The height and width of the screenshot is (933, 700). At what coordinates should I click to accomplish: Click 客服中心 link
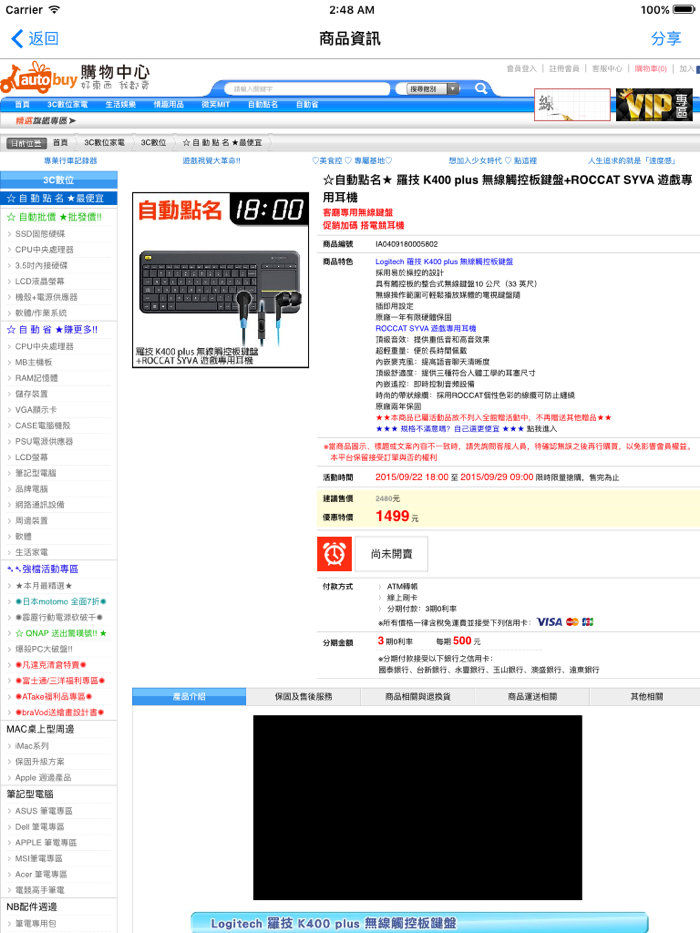point(607,69)
